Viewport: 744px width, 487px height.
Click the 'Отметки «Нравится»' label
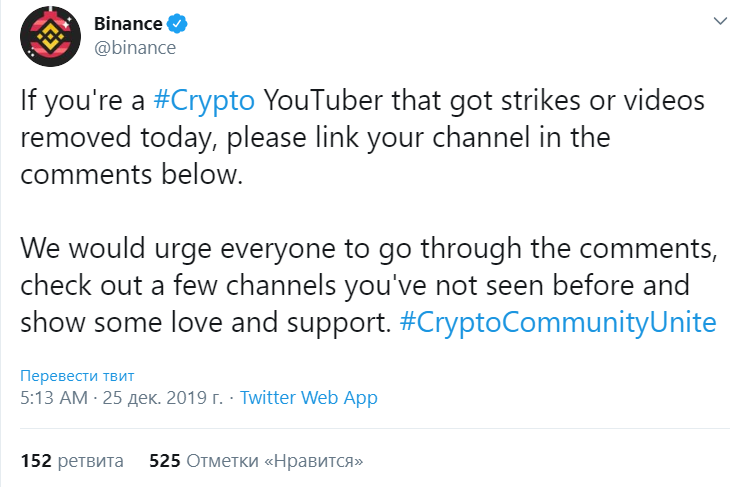pos(275,460)
